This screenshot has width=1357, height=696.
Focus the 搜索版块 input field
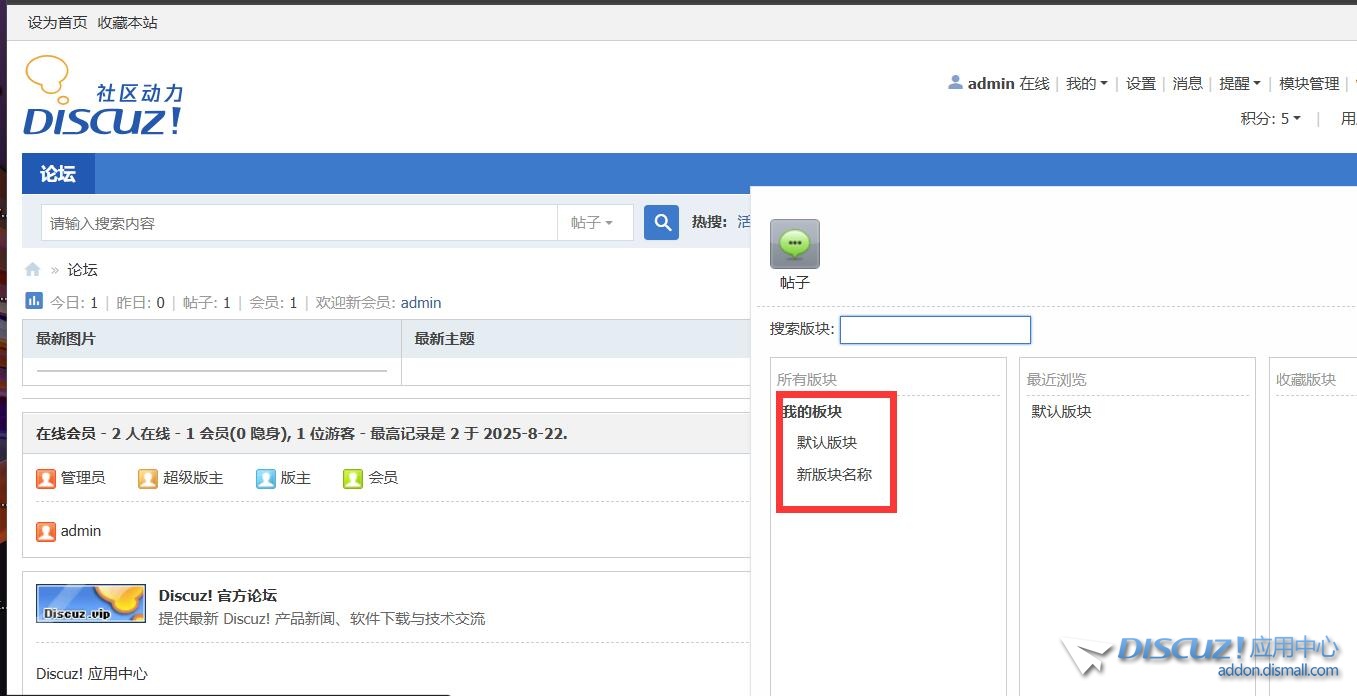point(935,330)
